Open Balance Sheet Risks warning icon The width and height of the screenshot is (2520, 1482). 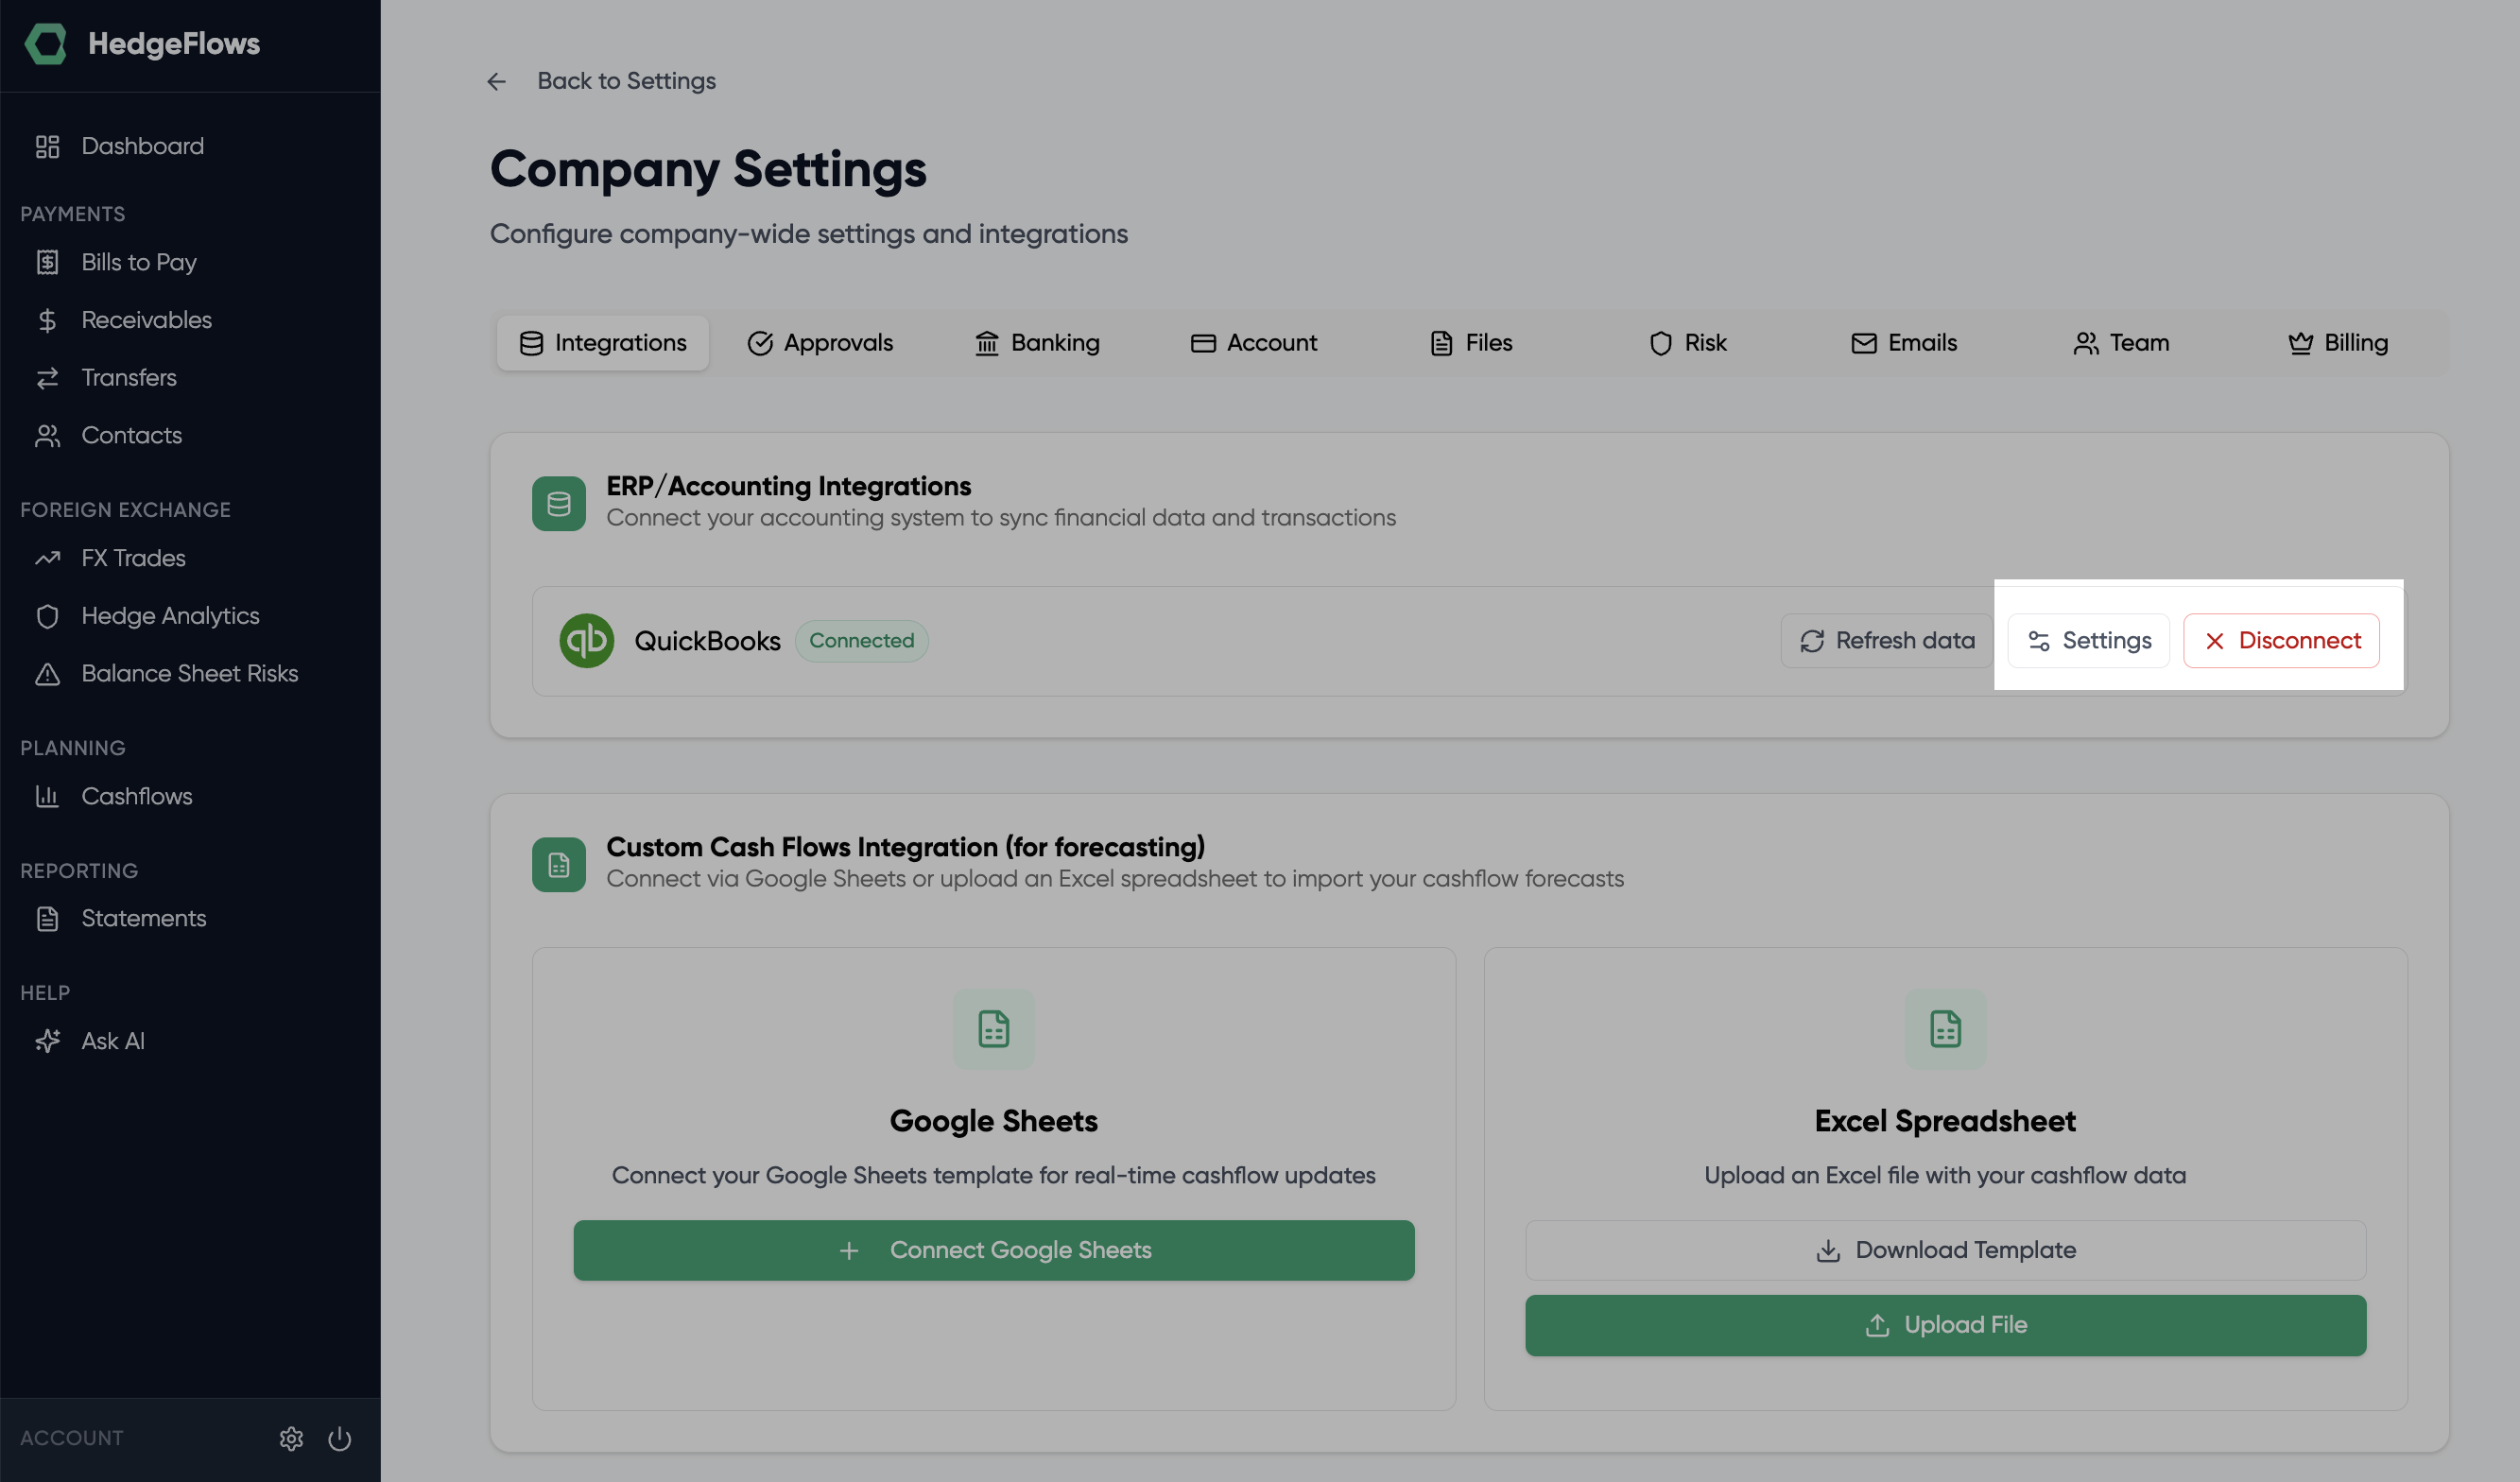(48, 674)
